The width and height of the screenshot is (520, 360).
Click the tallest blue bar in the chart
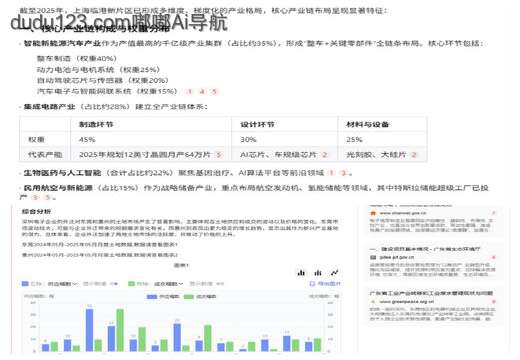89,330
